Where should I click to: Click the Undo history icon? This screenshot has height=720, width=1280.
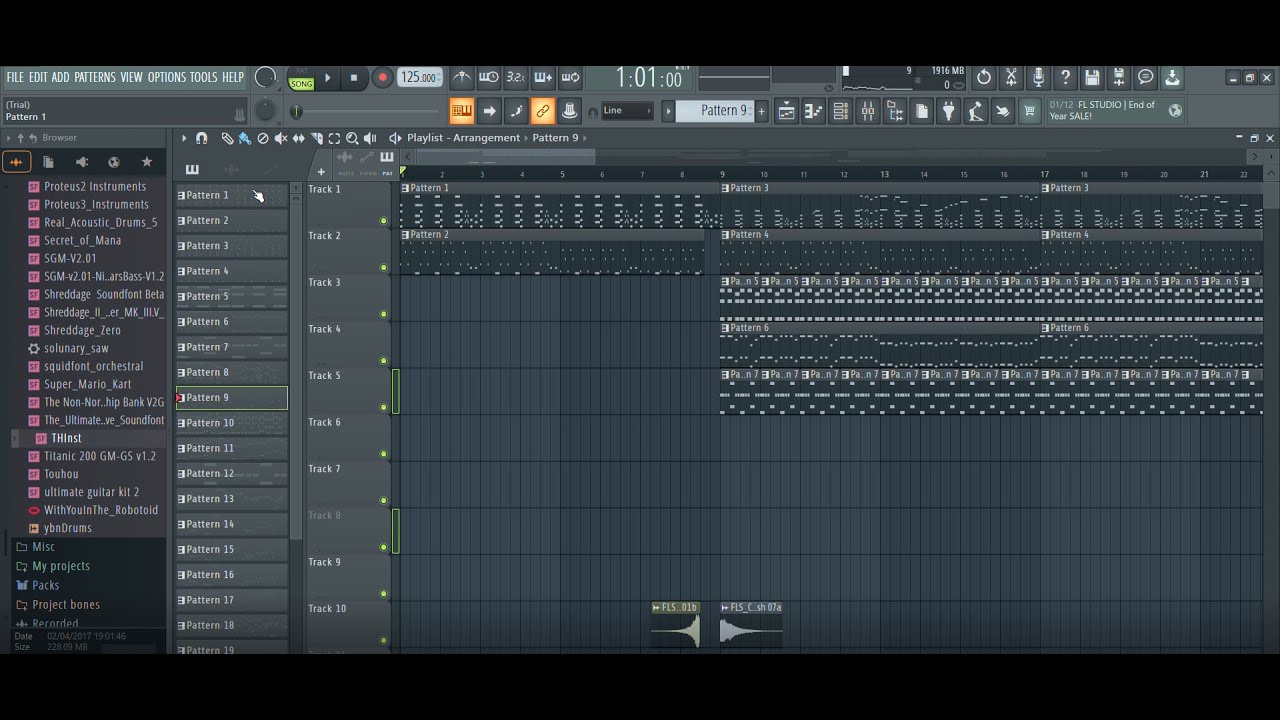(x=984, y=78)
